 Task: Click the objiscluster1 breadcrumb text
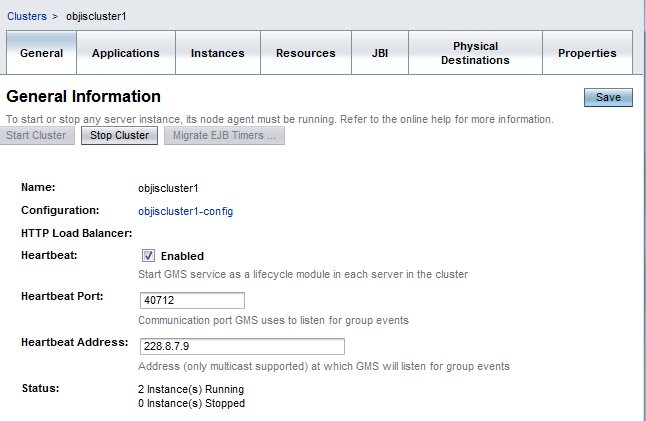(x=96, y=17)
